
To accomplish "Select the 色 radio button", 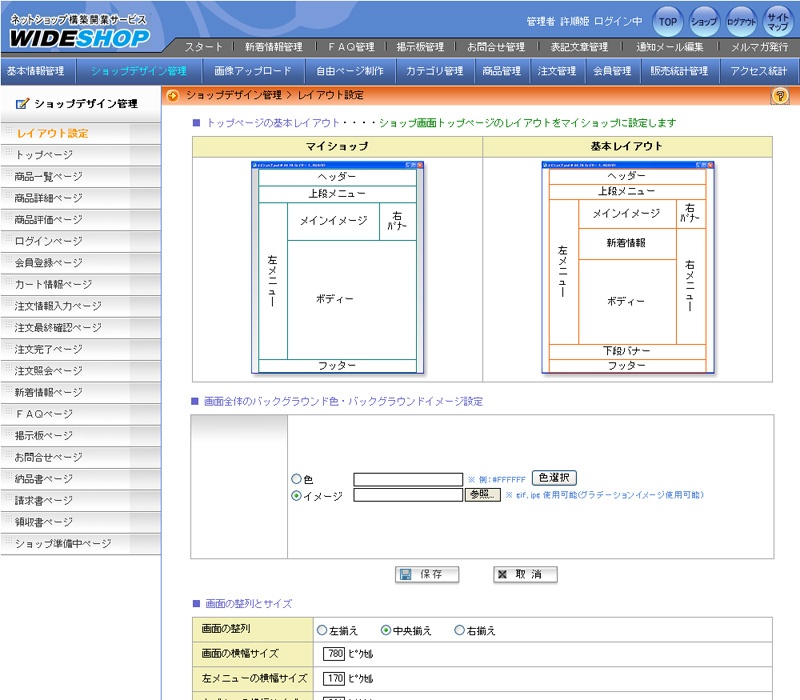I will [296, 479].
